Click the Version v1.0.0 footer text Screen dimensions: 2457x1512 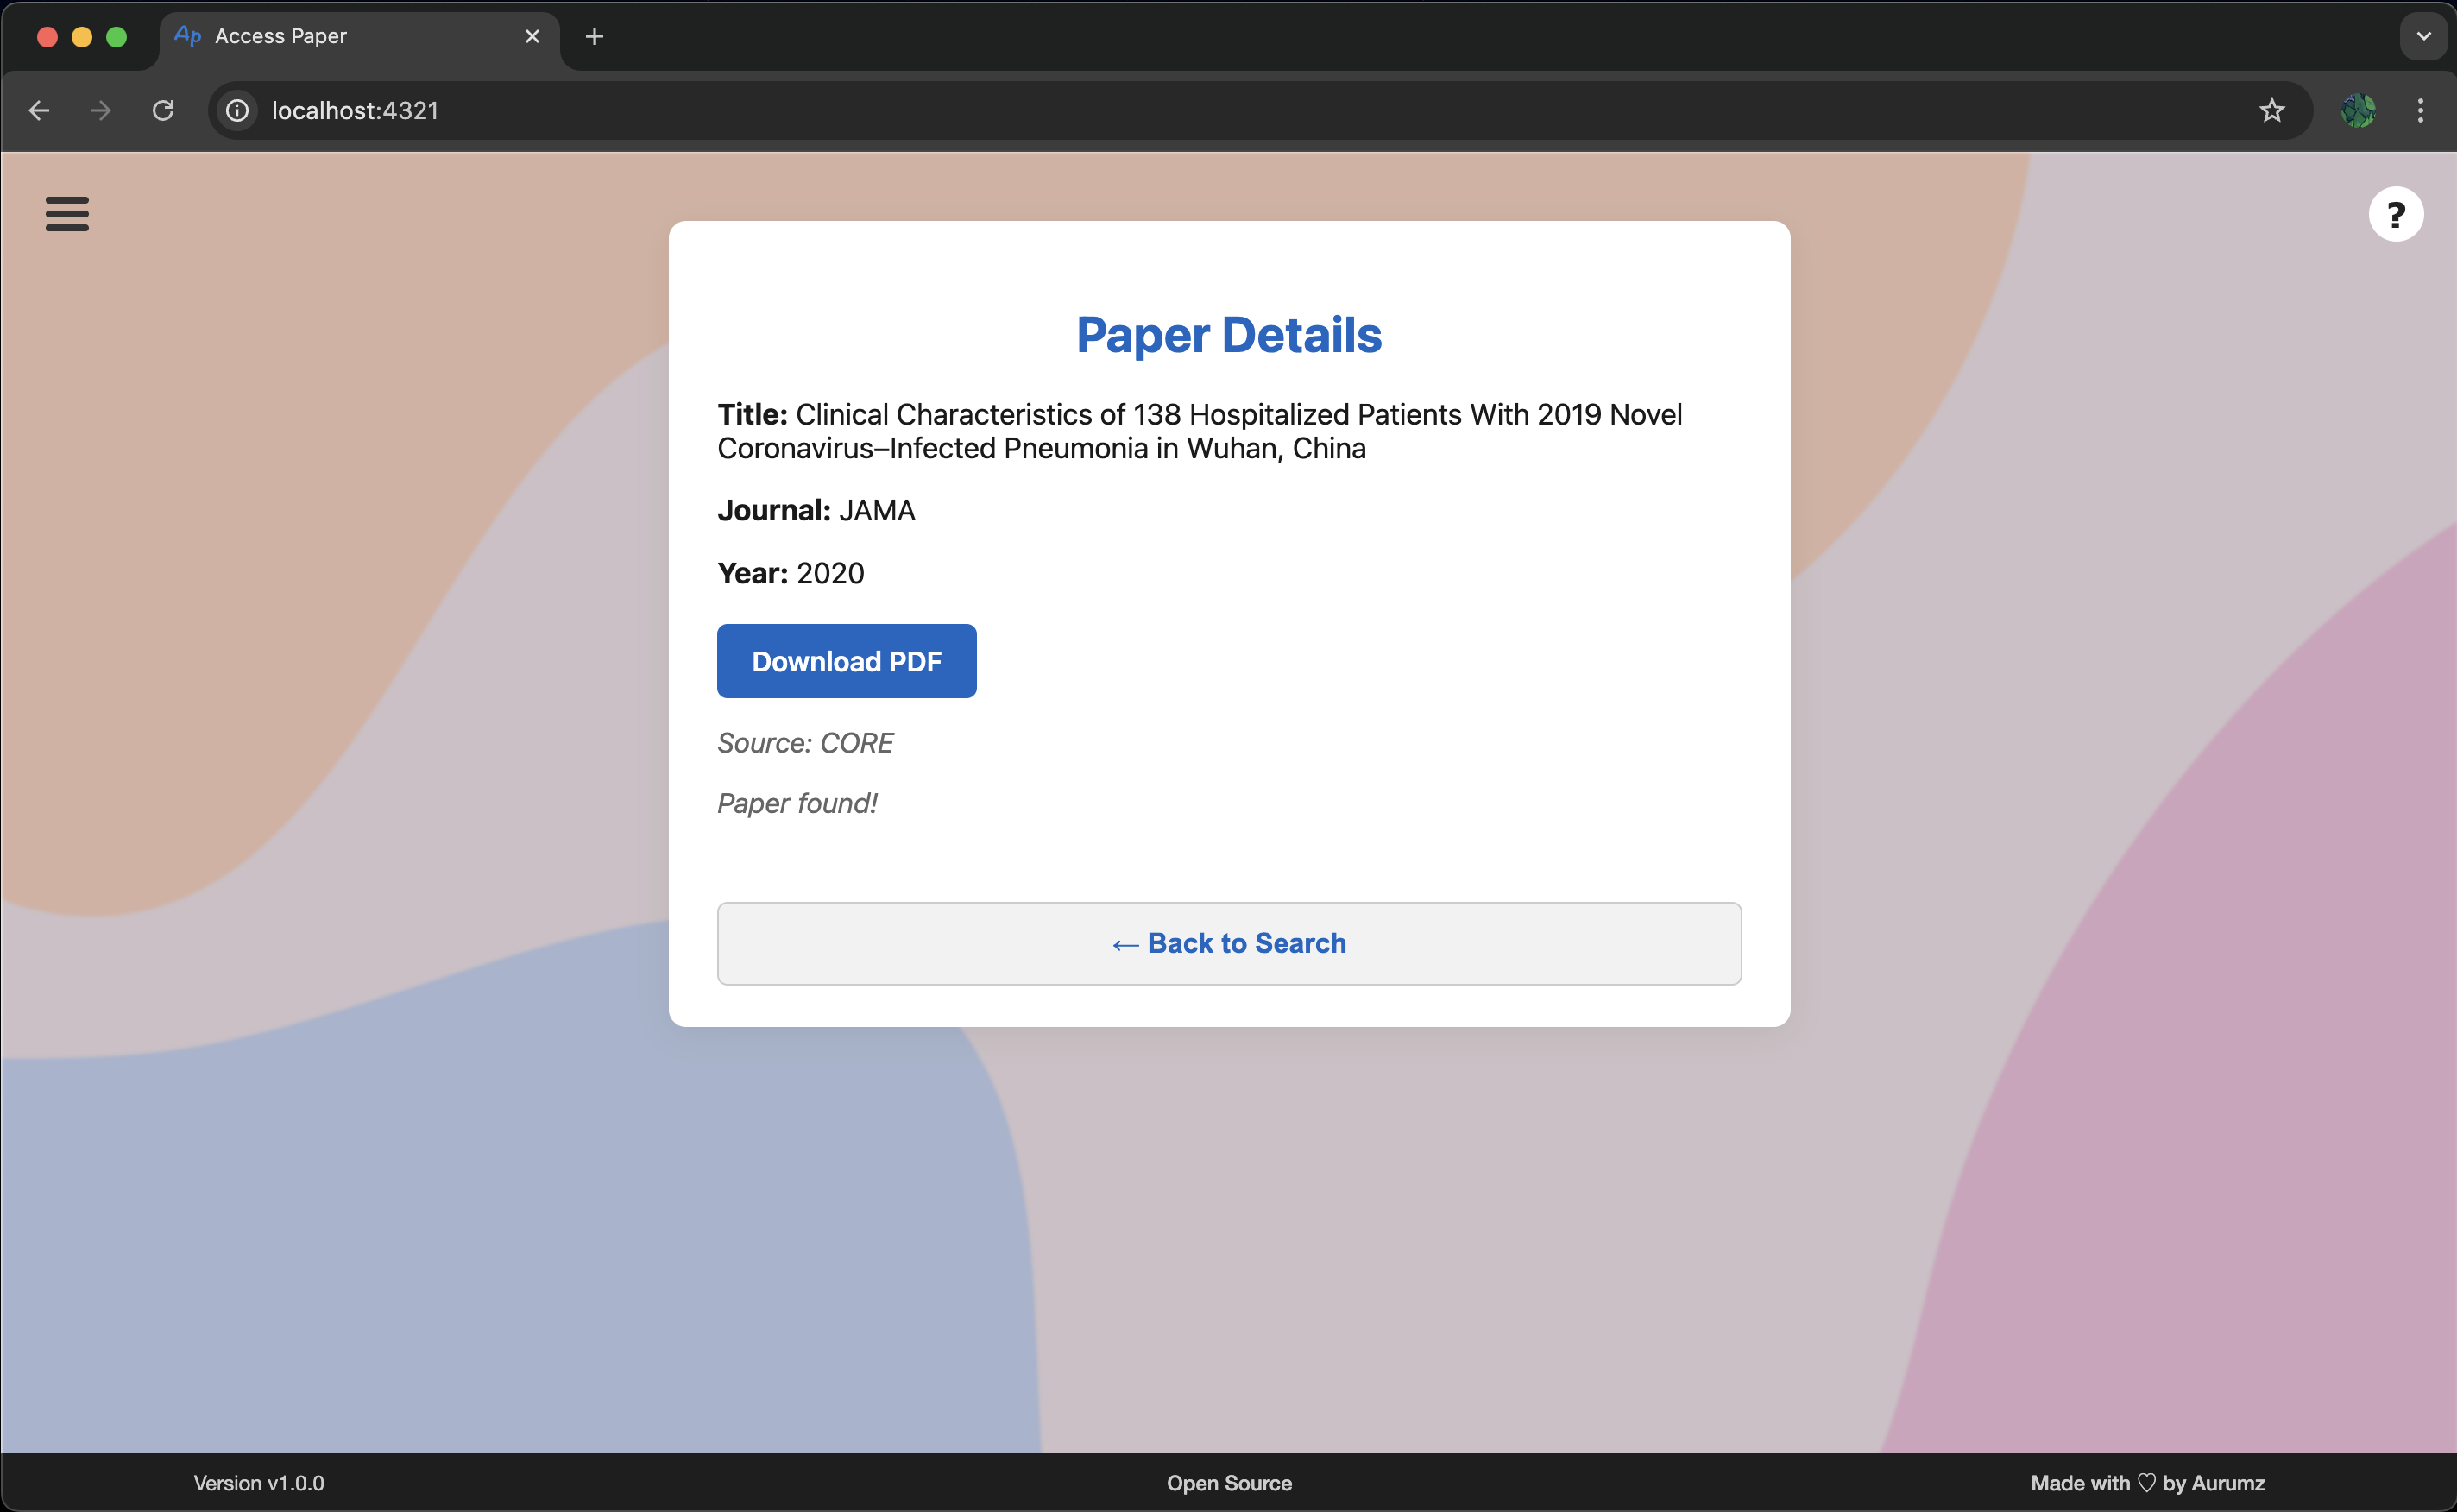pyautogui.click(x=259, y=1483)
